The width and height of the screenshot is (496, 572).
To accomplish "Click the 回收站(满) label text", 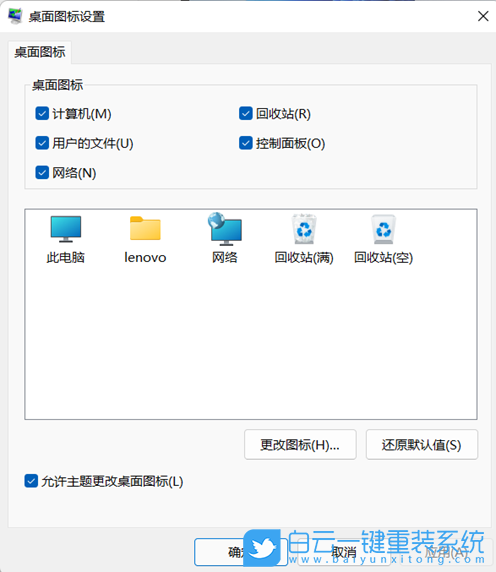I will tap(304, 258).
